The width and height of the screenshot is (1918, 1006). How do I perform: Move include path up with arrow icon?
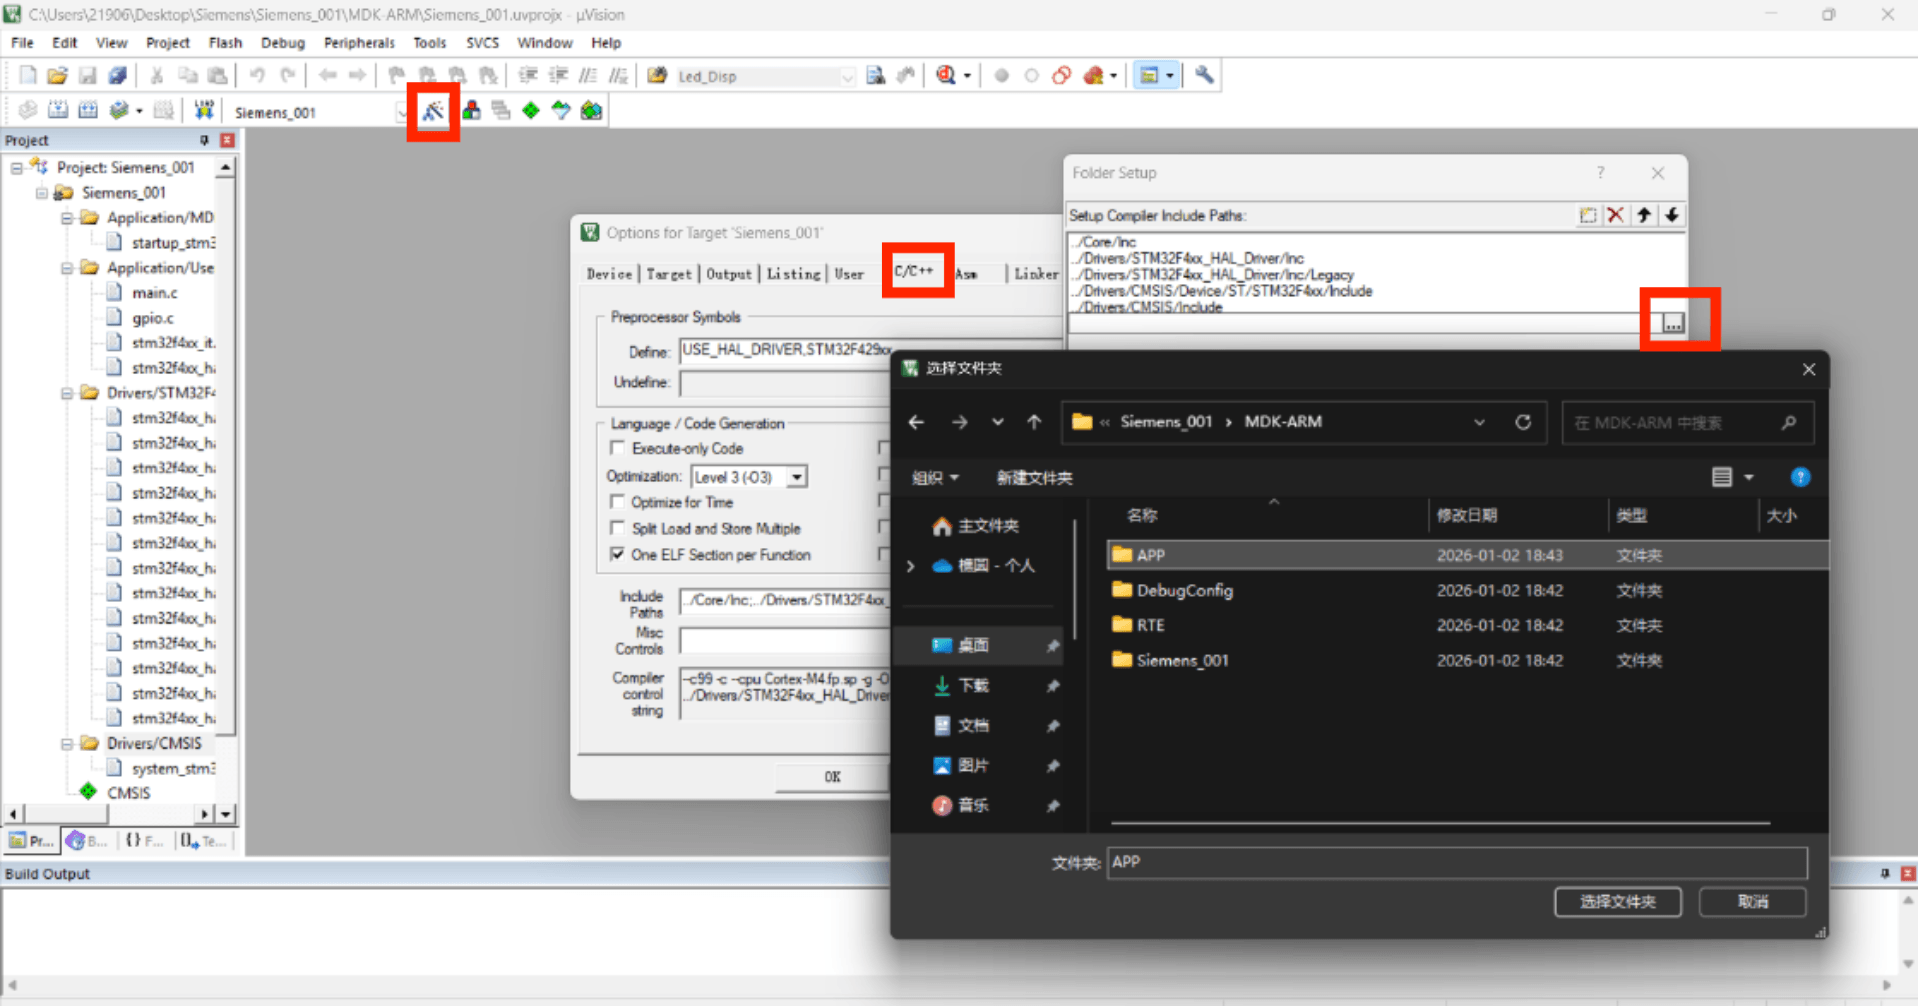click(x=1643, y=215)
